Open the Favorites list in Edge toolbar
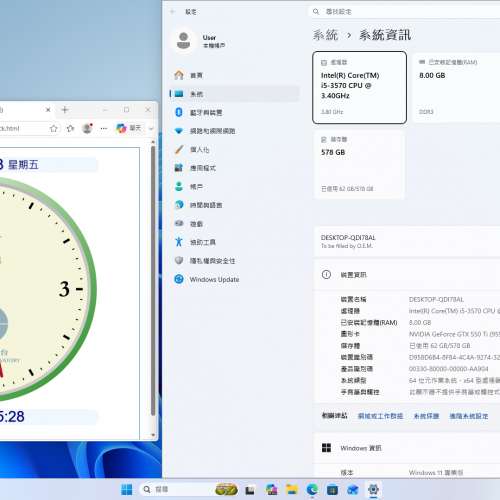 [70, 128]
